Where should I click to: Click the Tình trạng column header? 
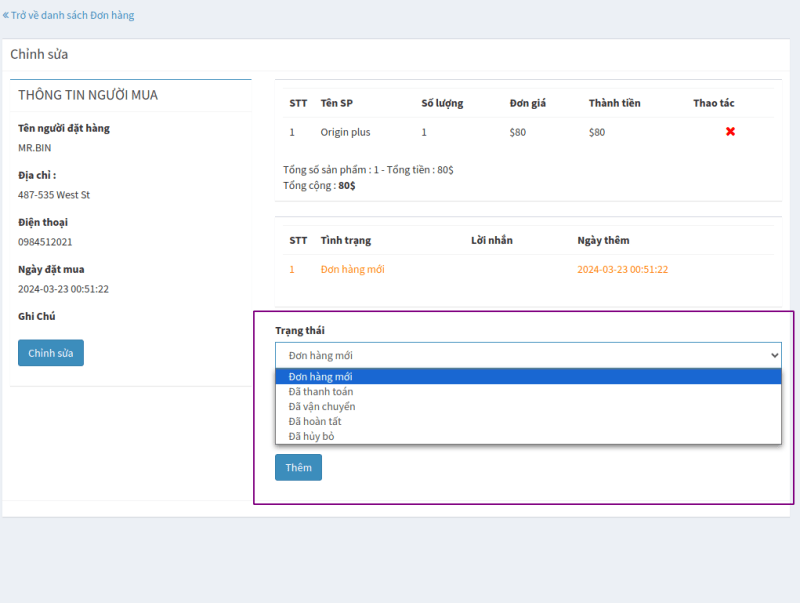coord(345,240)
